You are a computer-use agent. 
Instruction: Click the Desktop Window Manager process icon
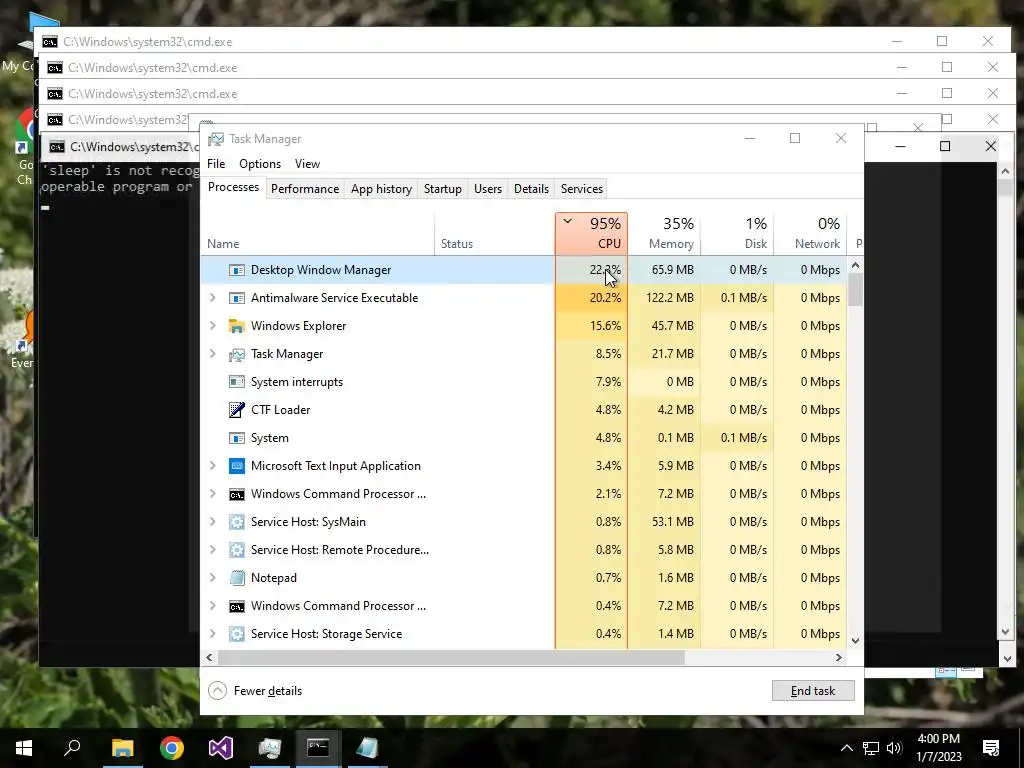[236, 270]
